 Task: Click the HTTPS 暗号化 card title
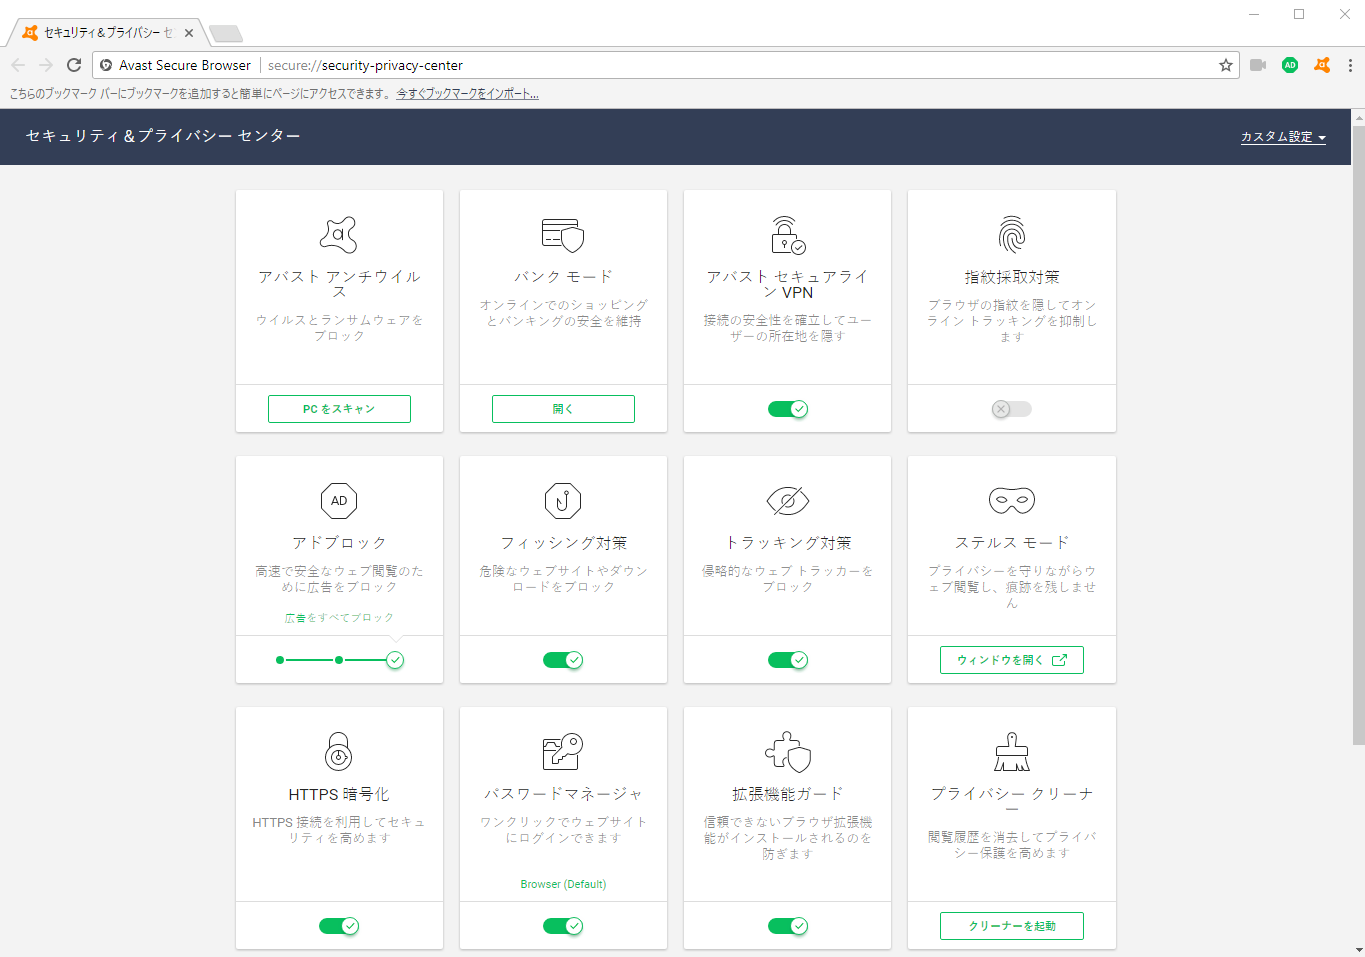click(339, 794)
